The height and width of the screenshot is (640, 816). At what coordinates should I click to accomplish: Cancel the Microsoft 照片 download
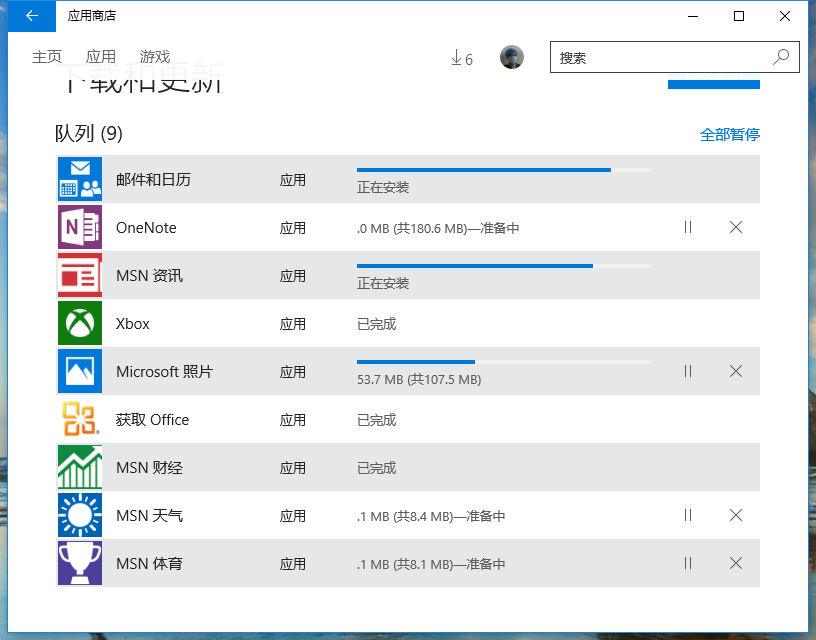(x=736, y=371)
